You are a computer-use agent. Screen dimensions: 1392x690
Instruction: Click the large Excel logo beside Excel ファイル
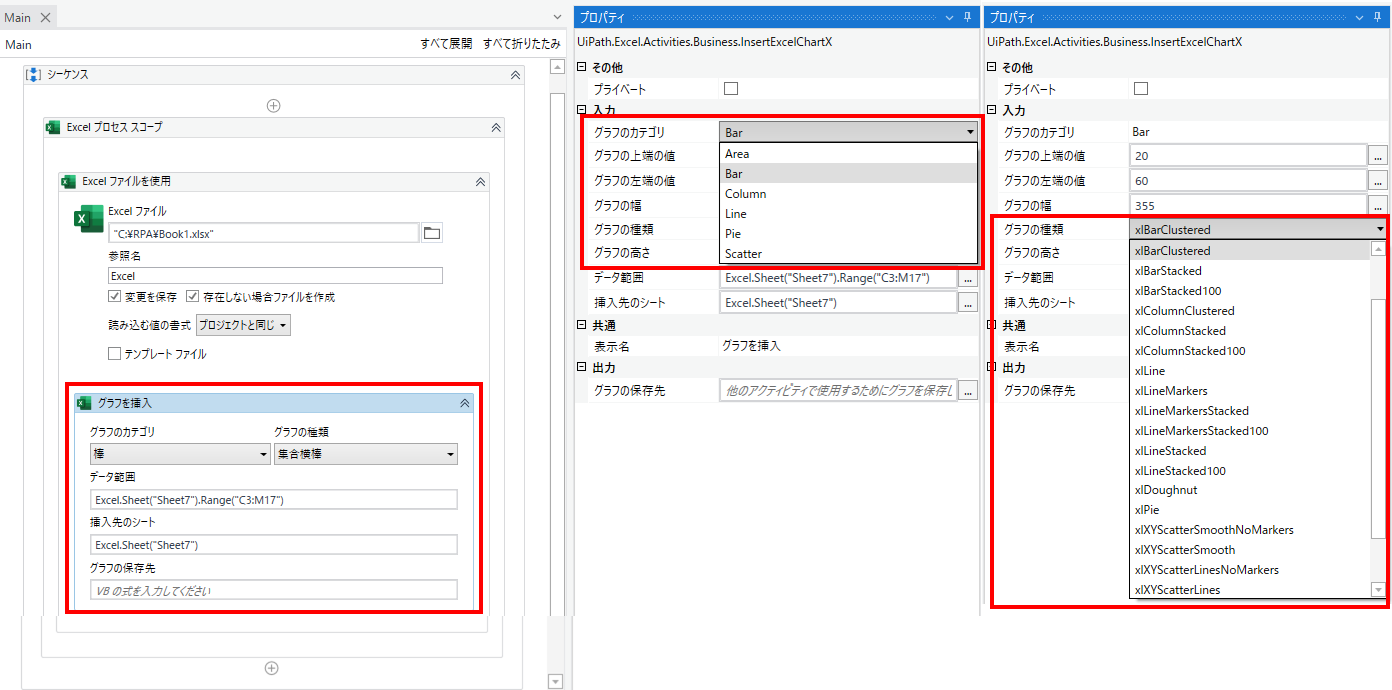[x=88, y=219]
